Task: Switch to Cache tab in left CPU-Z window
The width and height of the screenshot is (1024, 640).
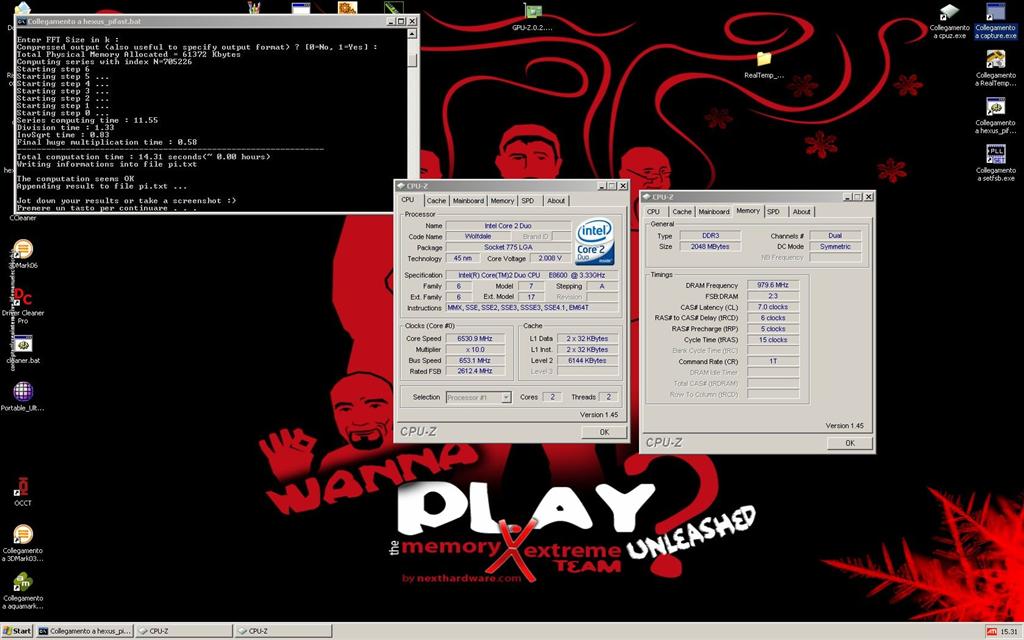Action: click(436, 200)
